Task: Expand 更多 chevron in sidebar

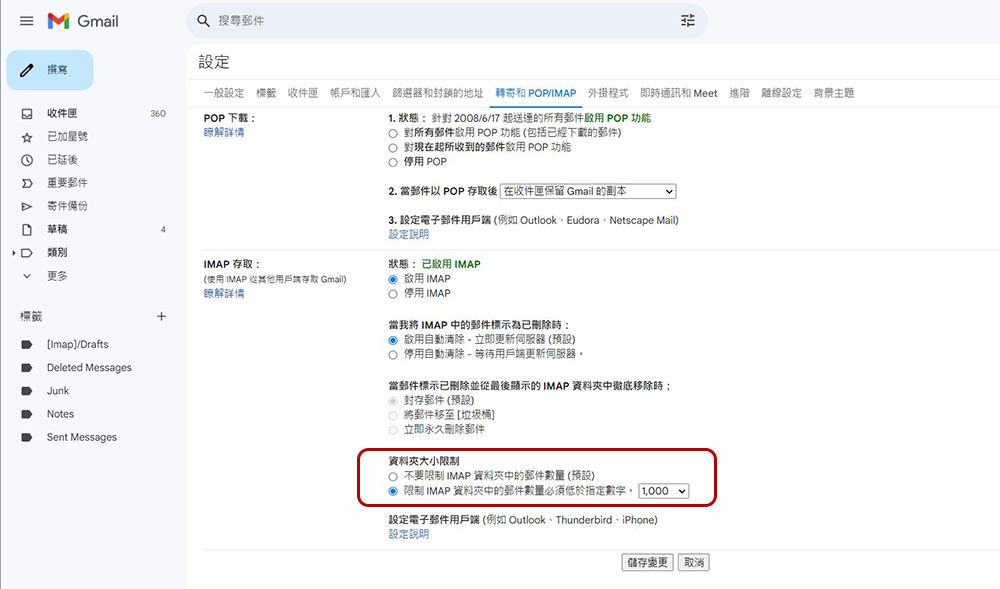Action: [x=27, y=276]
